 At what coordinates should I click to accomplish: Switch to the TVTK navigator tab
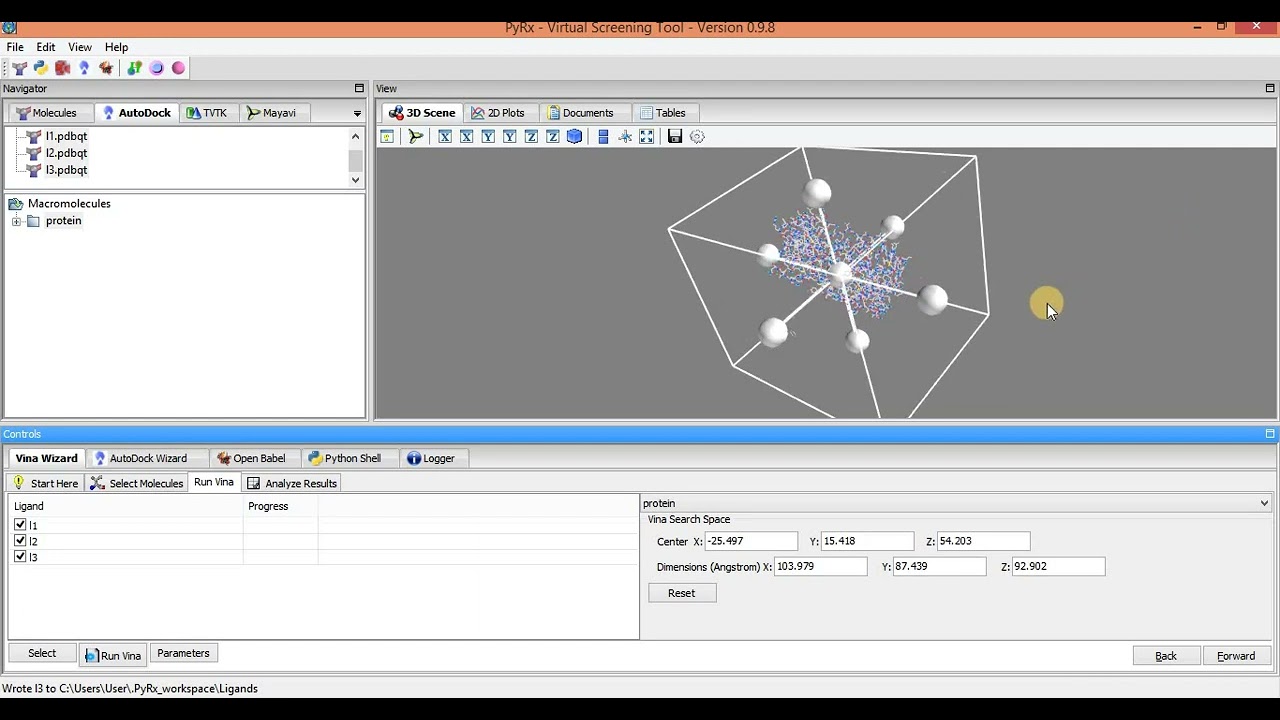pyautogui.click(x=207, y=113)
